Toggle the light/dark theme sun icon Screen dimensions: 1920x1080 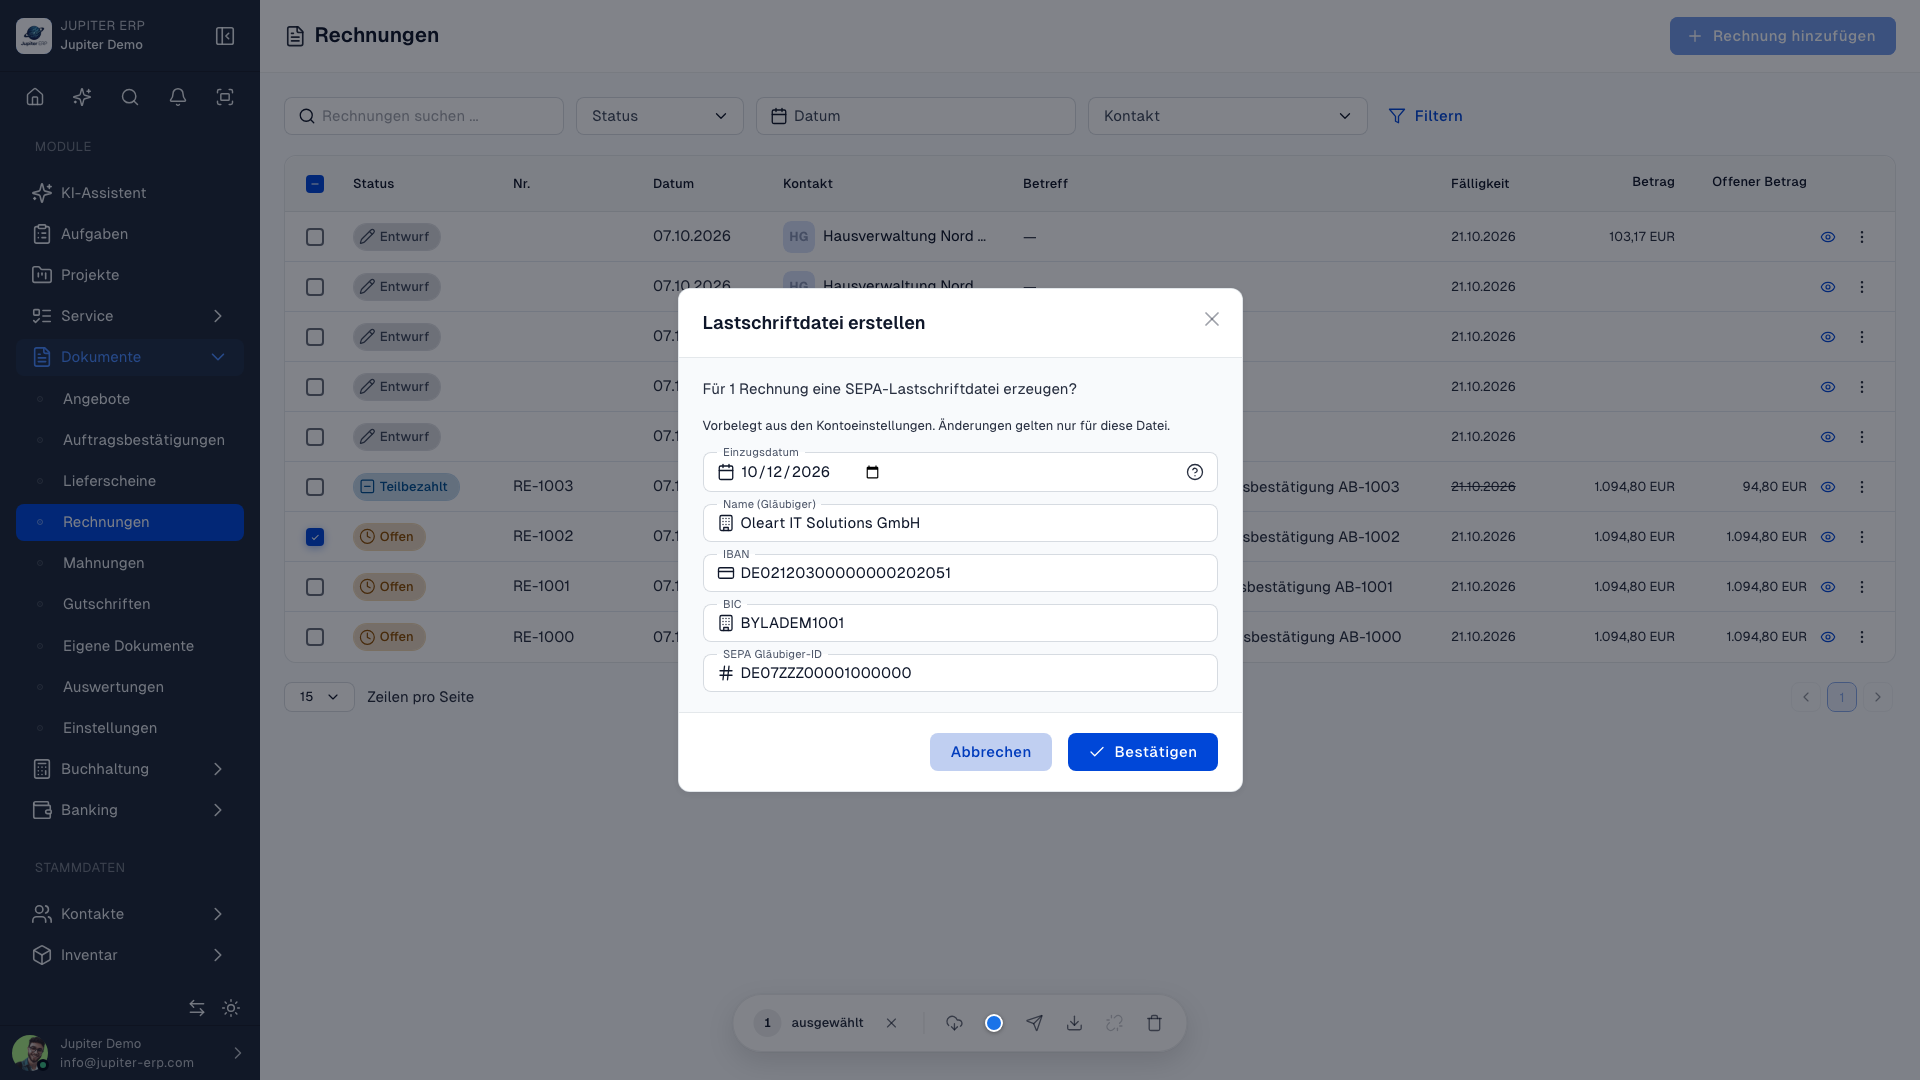click(231, 1008)
